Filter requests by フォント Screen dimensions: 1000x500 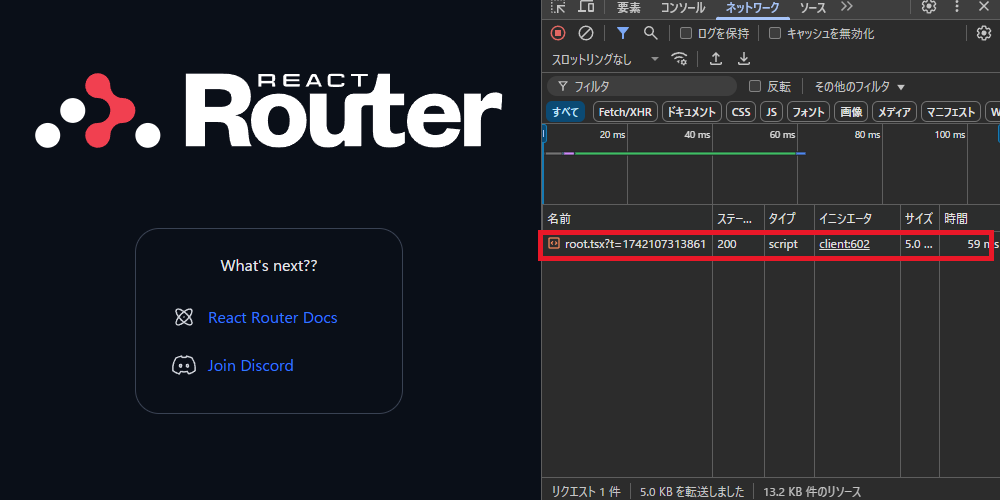(809, 112)
